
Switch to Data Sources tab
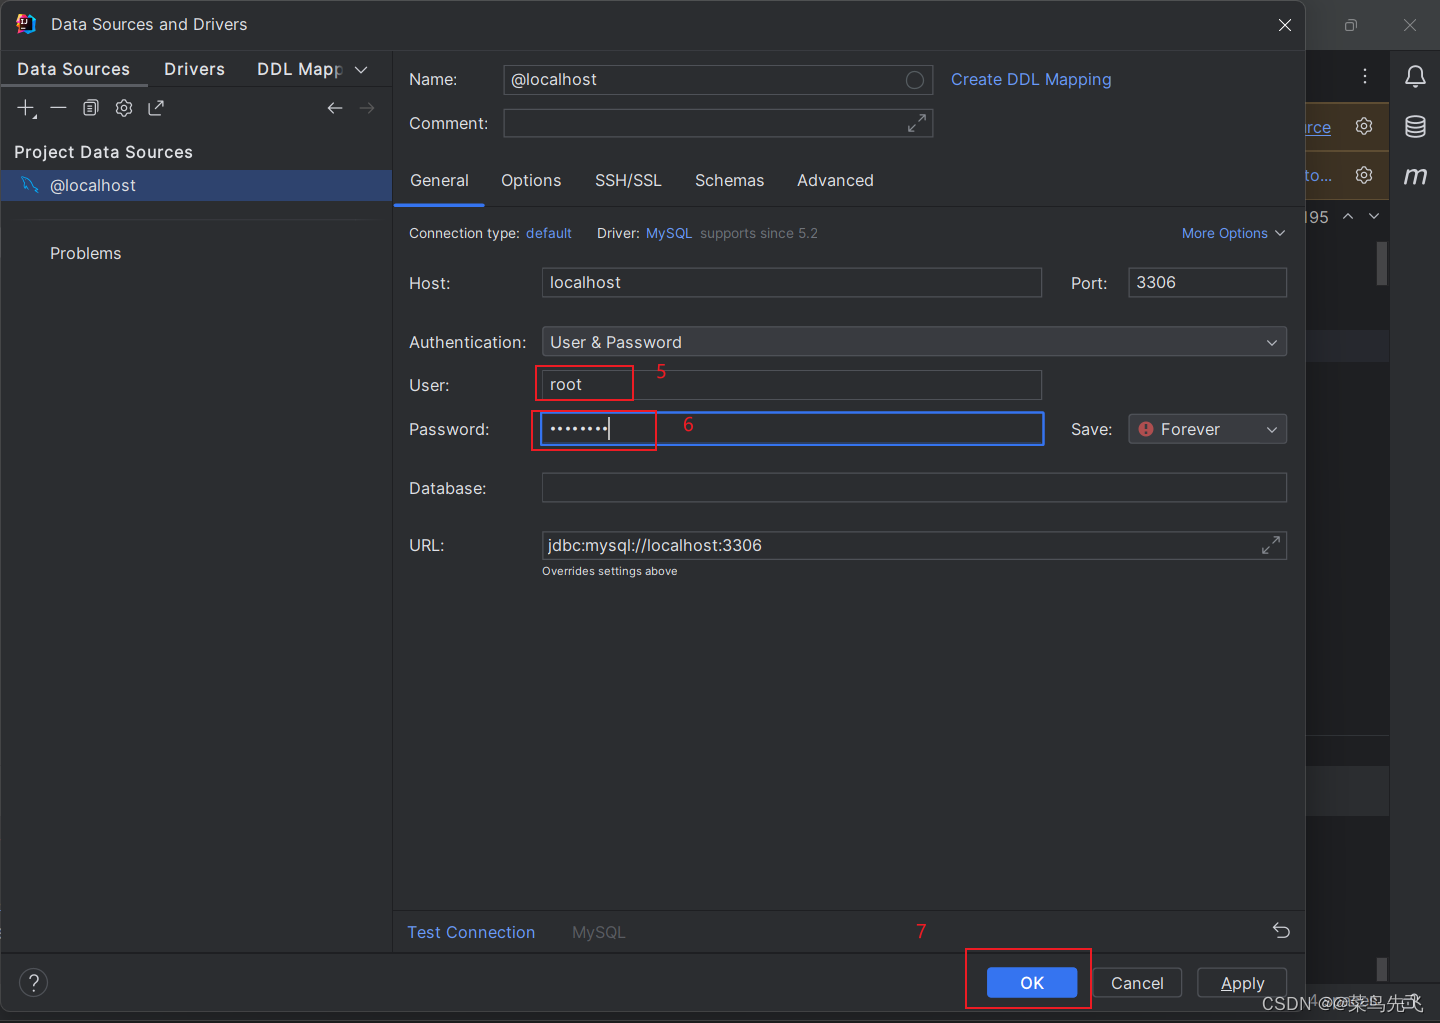tap(74, 69)
